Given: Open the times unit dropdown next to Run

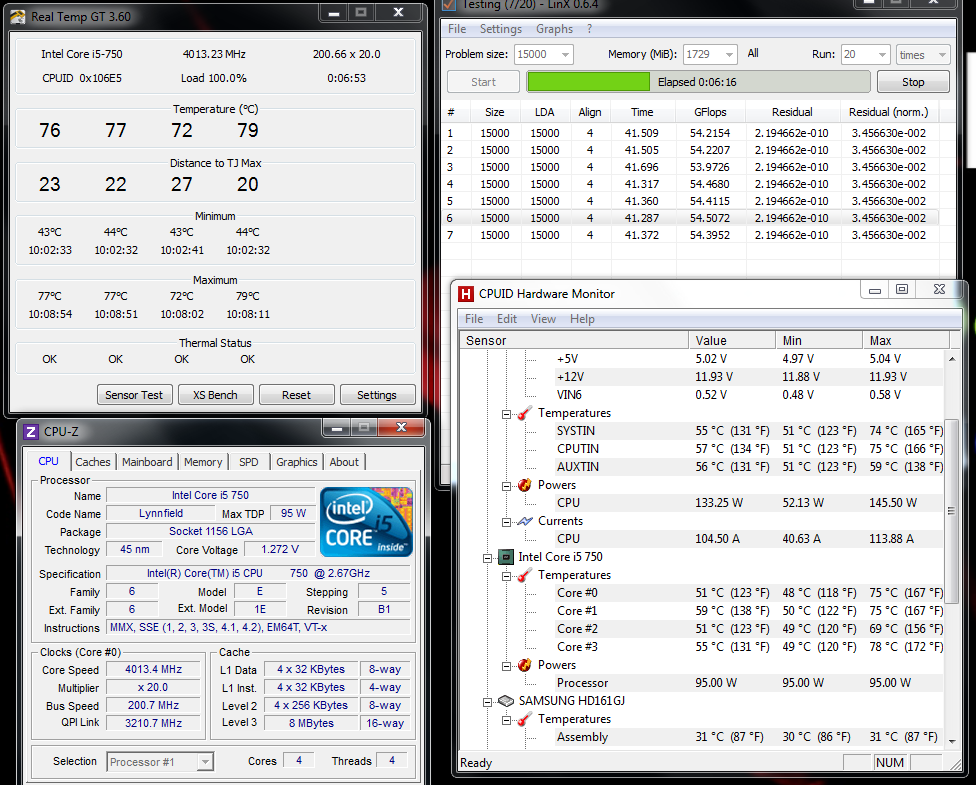Looking at the screenshot, I should (x=939, y=55).
